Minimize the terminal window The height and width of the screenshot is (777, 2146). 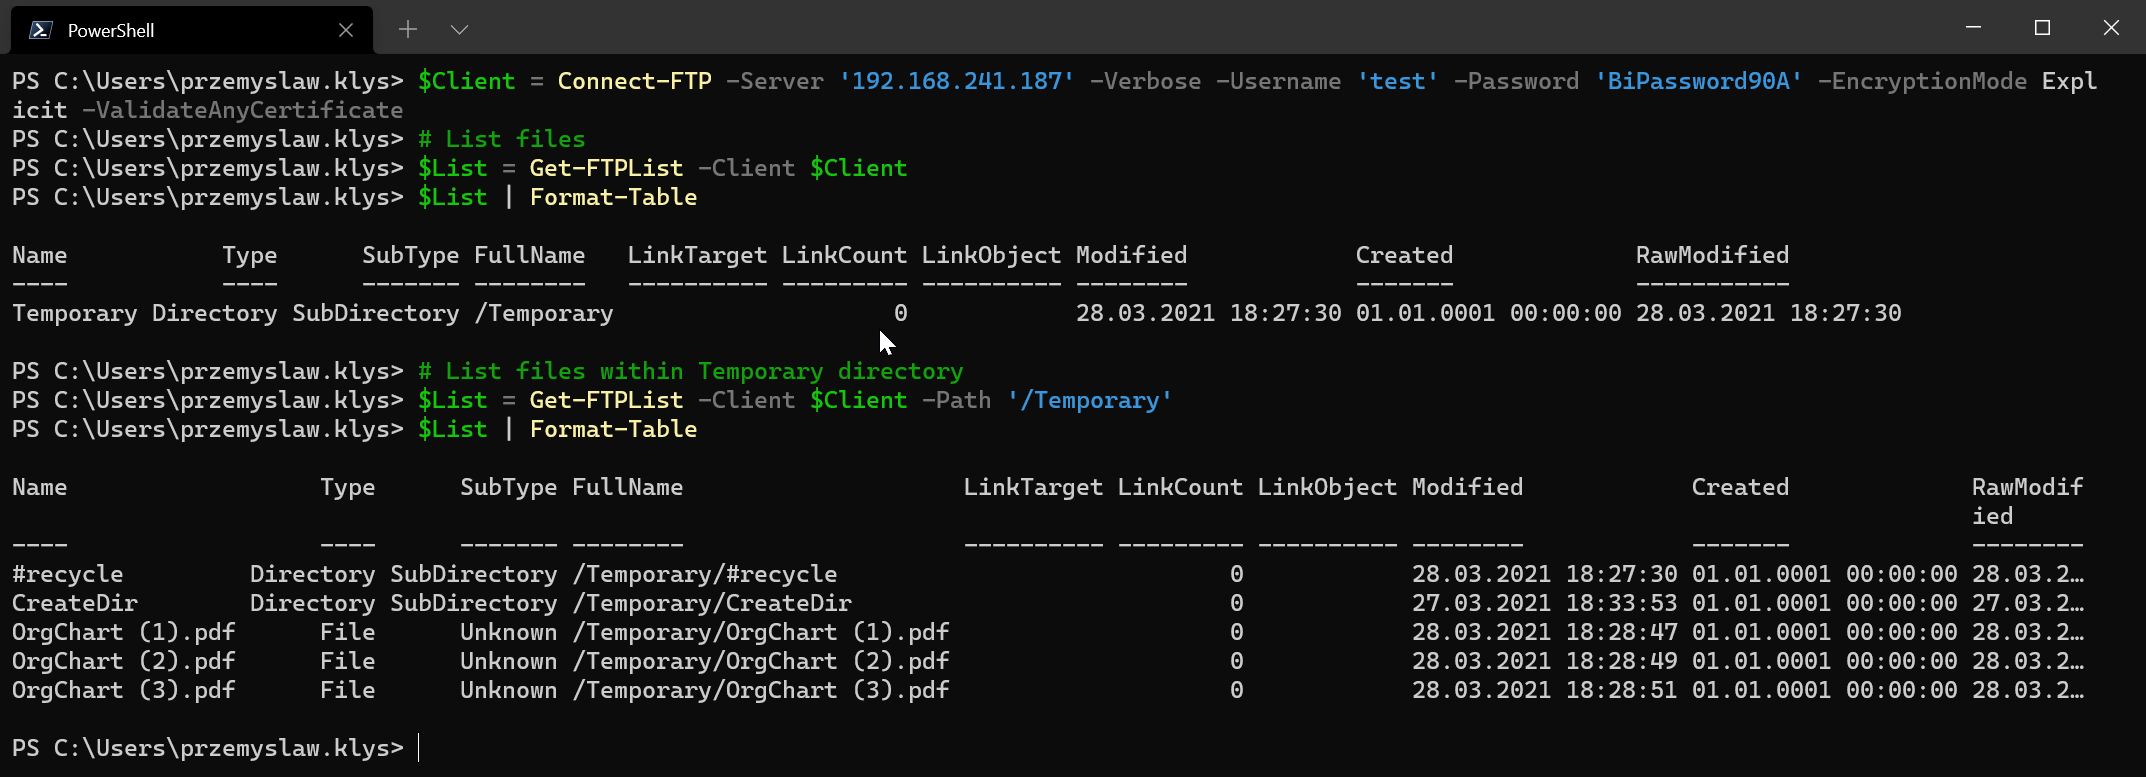tap(1972, 27)
